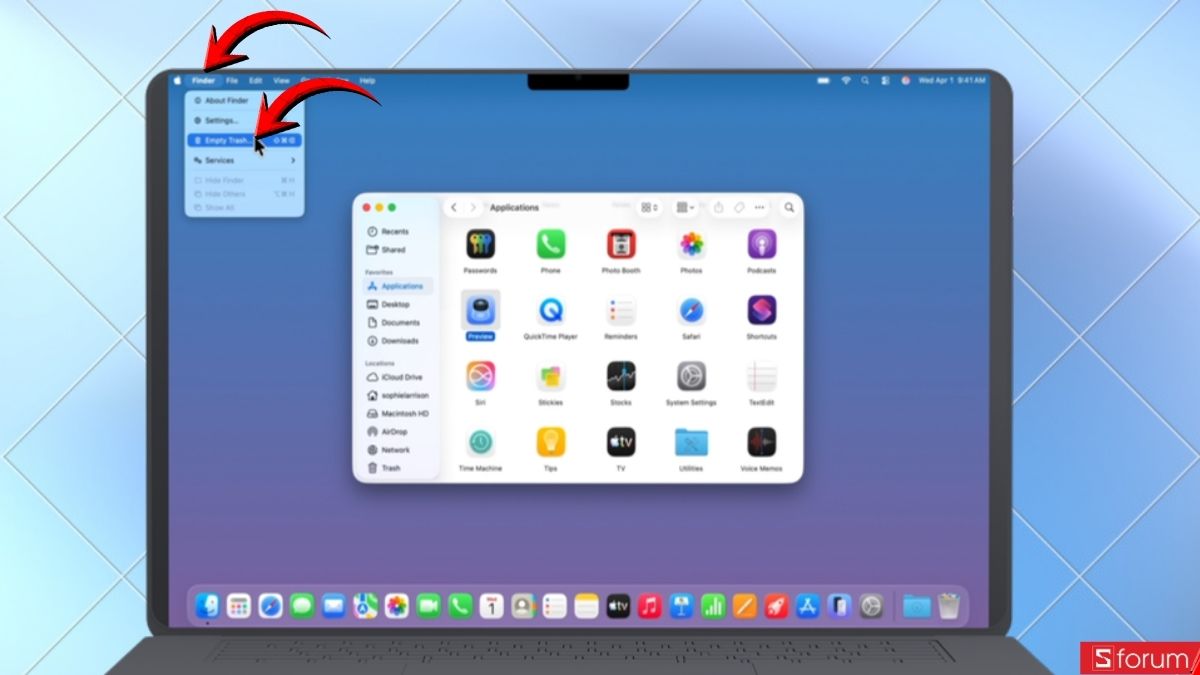Open the group-by dropdown in toolbar

[685, 207]
